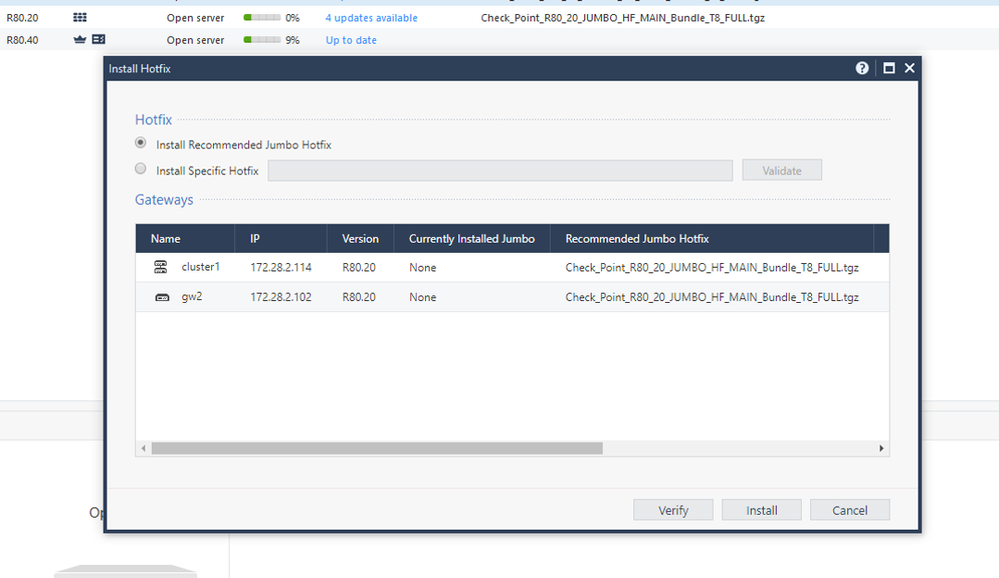Image resolution: width=999 pixels, height=578 pixels.
Task: Click the Install button
Action: (761, 510)
